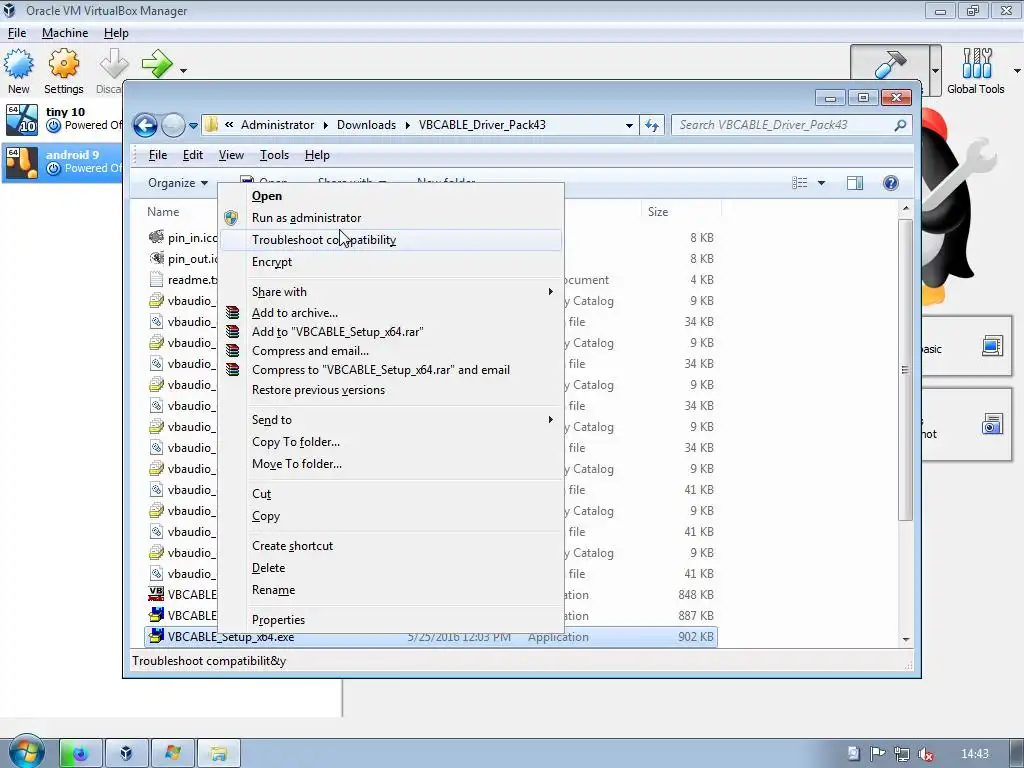This screenshot has width=1024, height=768.
Task: Choose Move To folder... option
Action: click(x=391, y=464)
